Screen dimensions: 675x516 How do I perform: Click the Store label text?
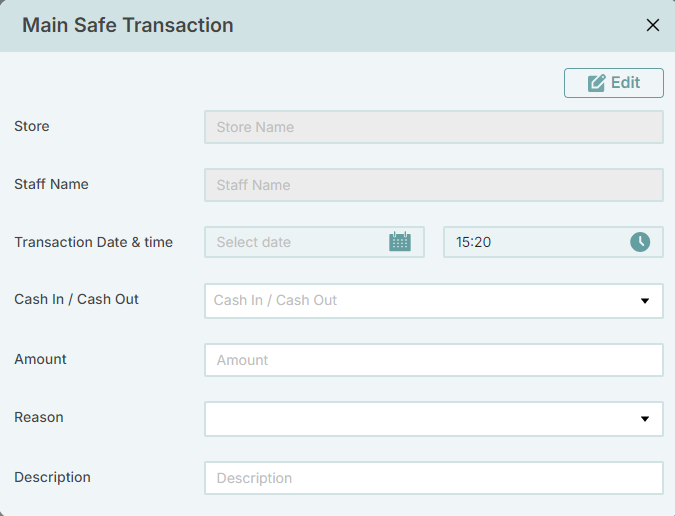[32, 126]
